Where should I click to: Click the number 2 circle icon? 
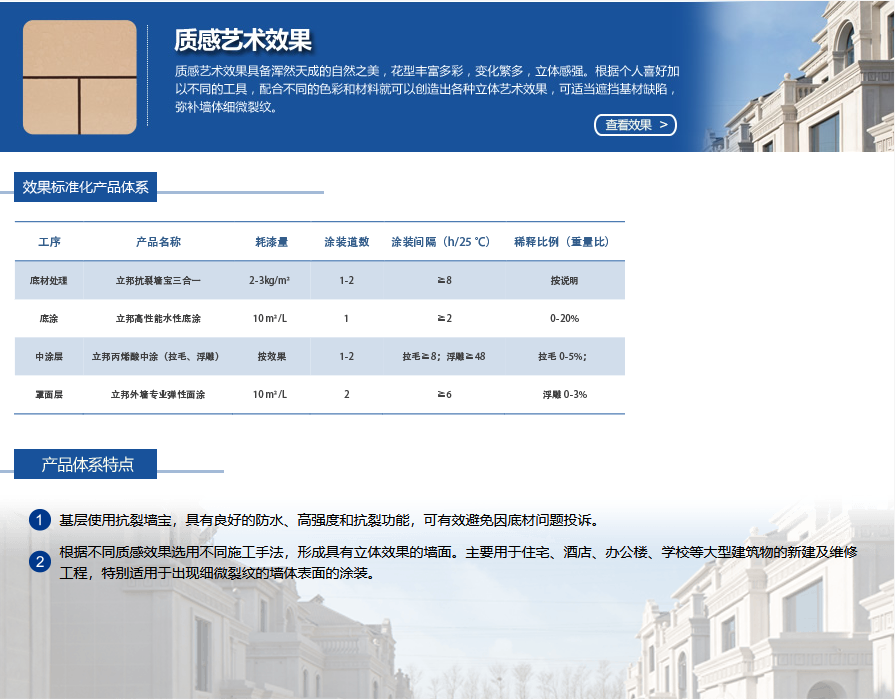tap(39, 561)
